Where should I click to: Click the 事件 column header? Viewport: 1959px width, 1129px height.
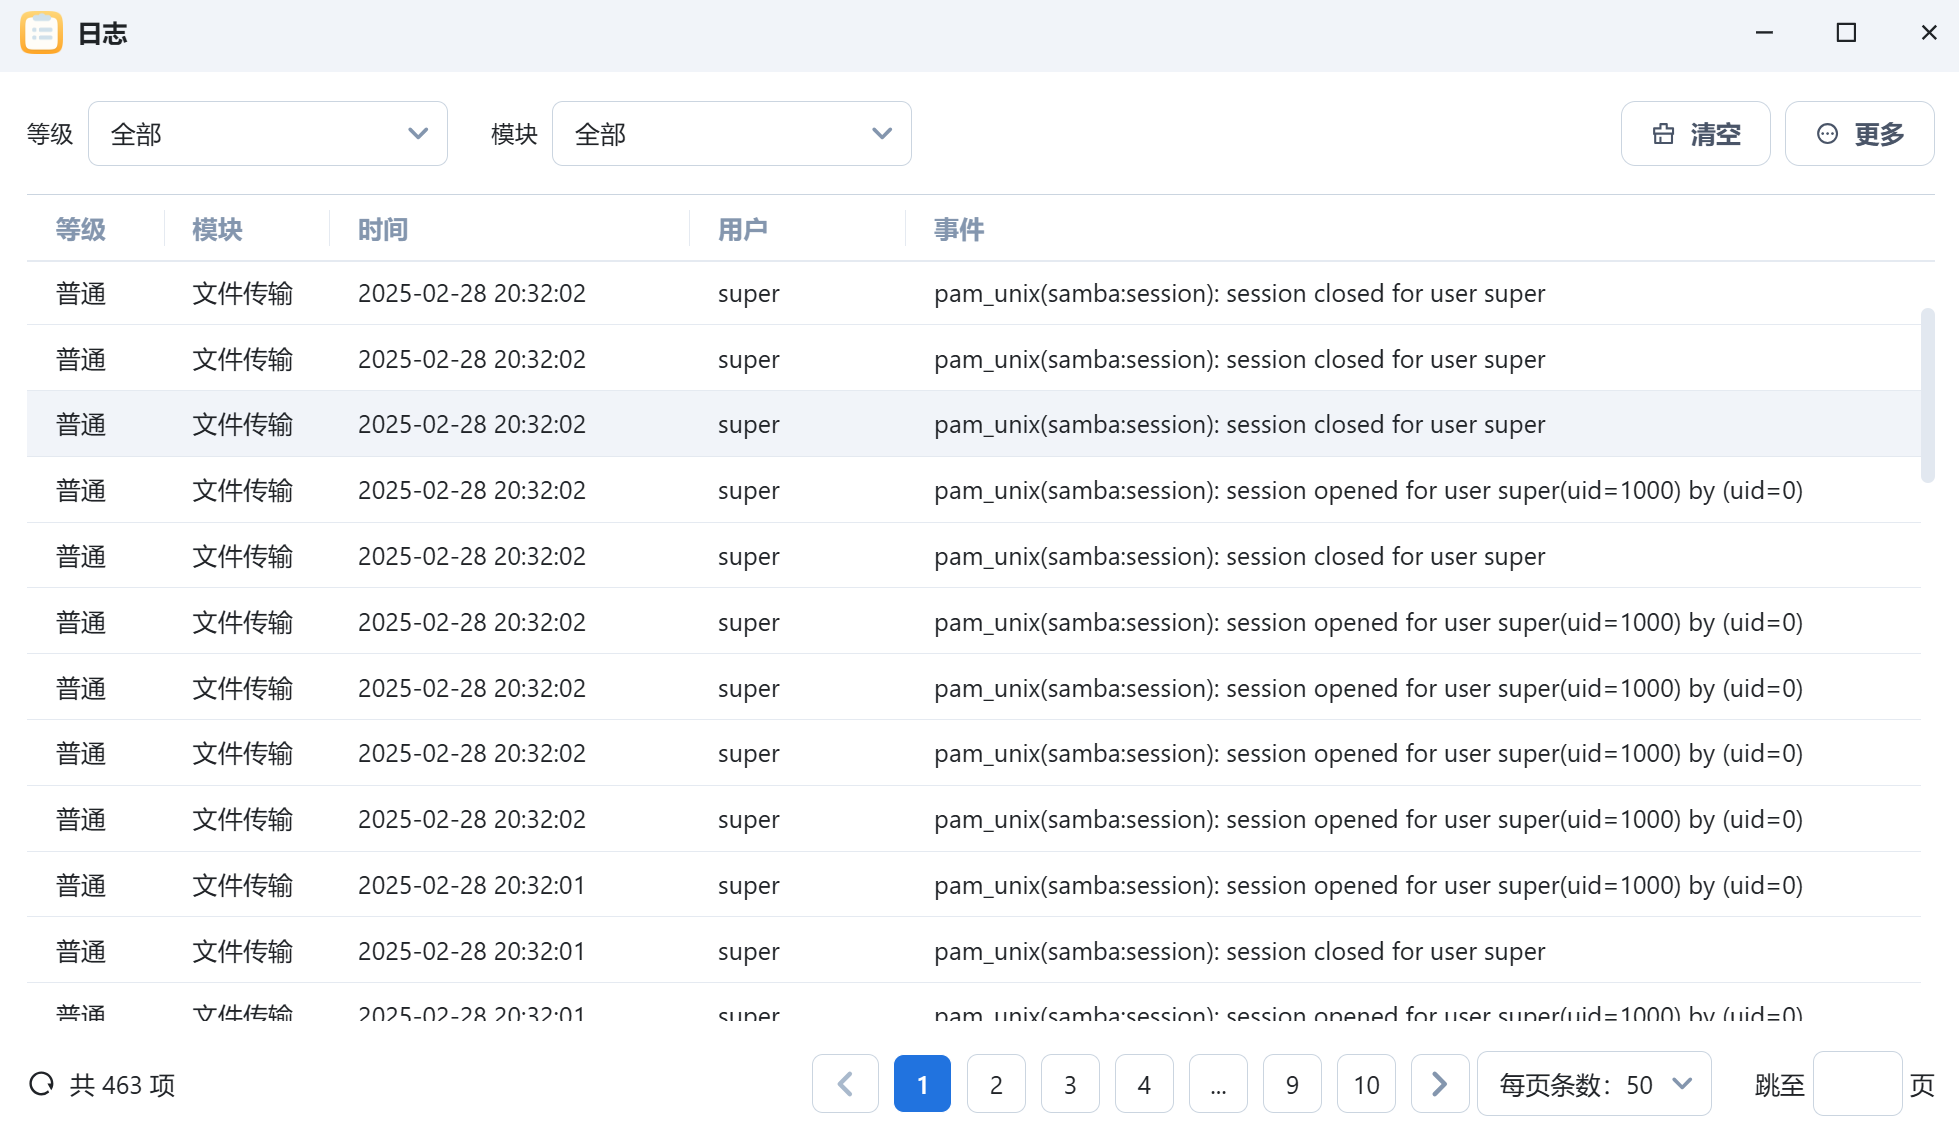[x=959, y=229]
